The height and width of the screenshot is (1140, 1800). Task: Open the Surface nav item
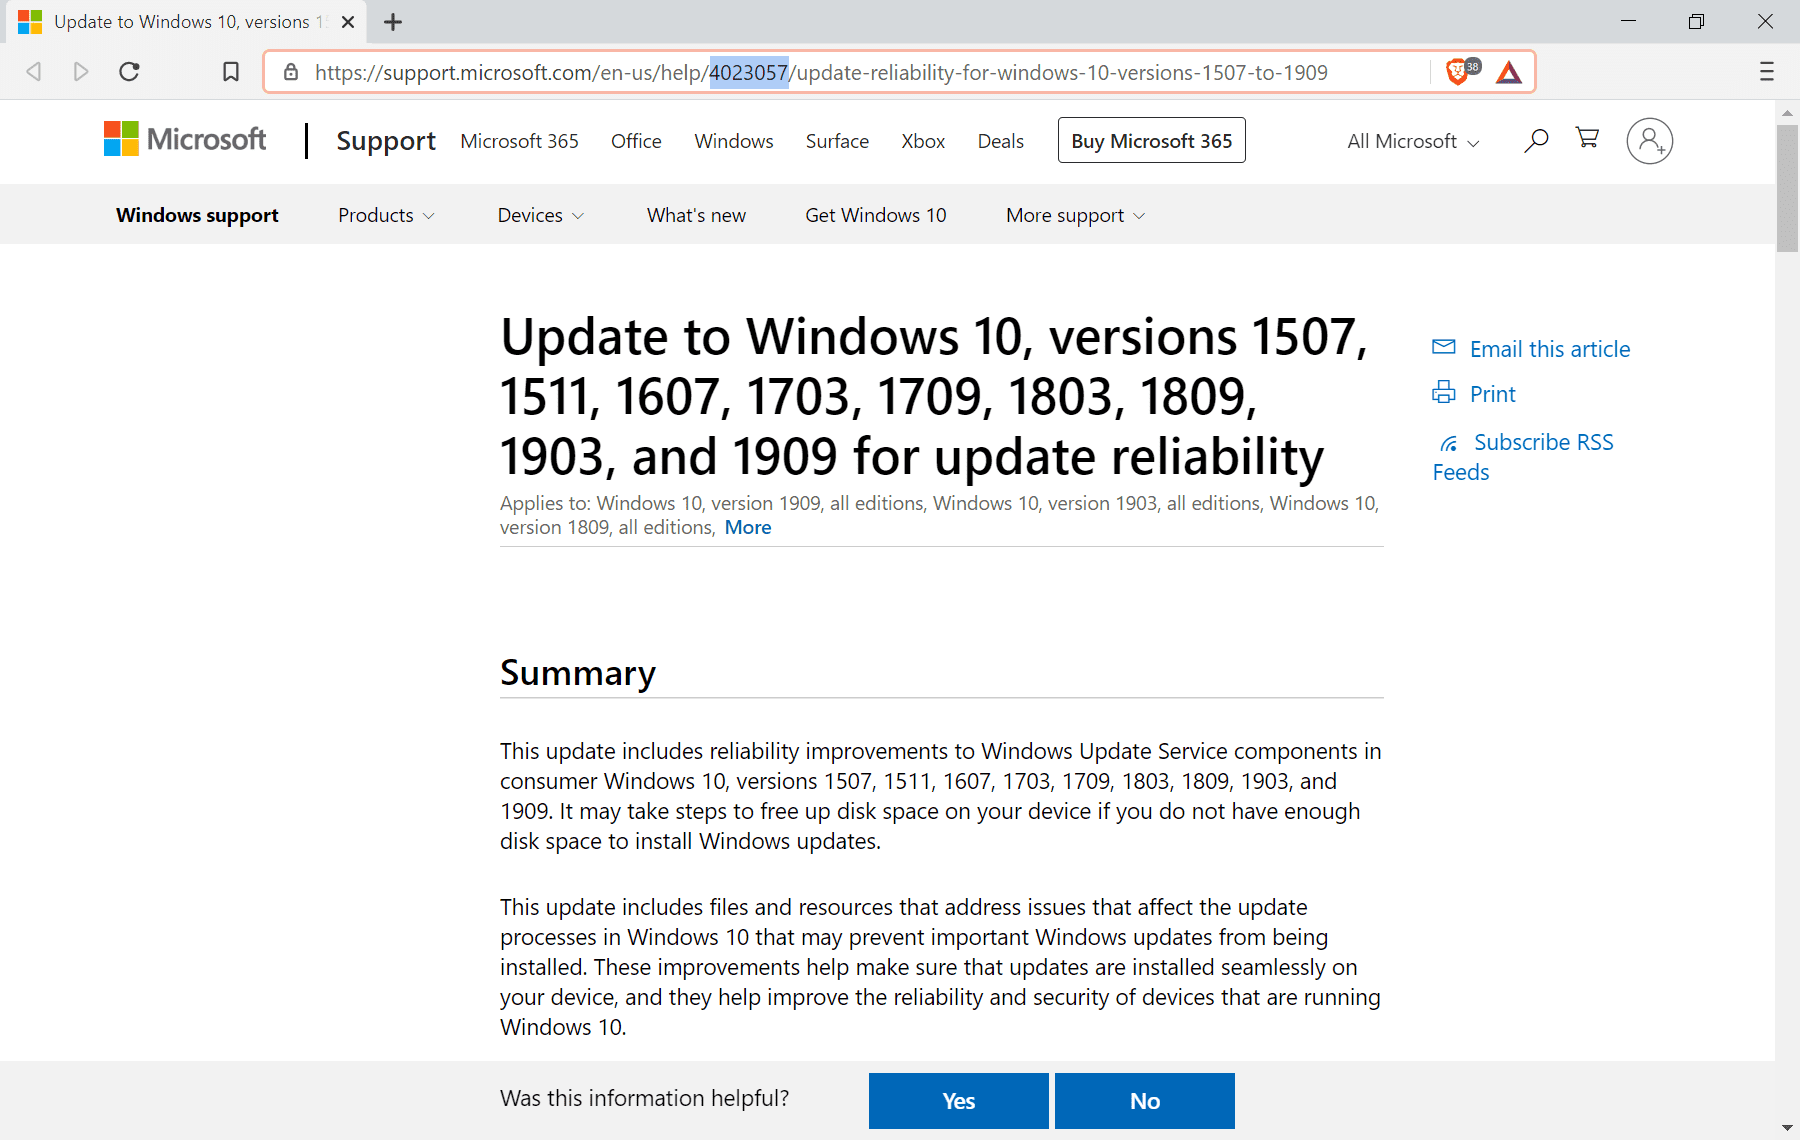[837, 141]
